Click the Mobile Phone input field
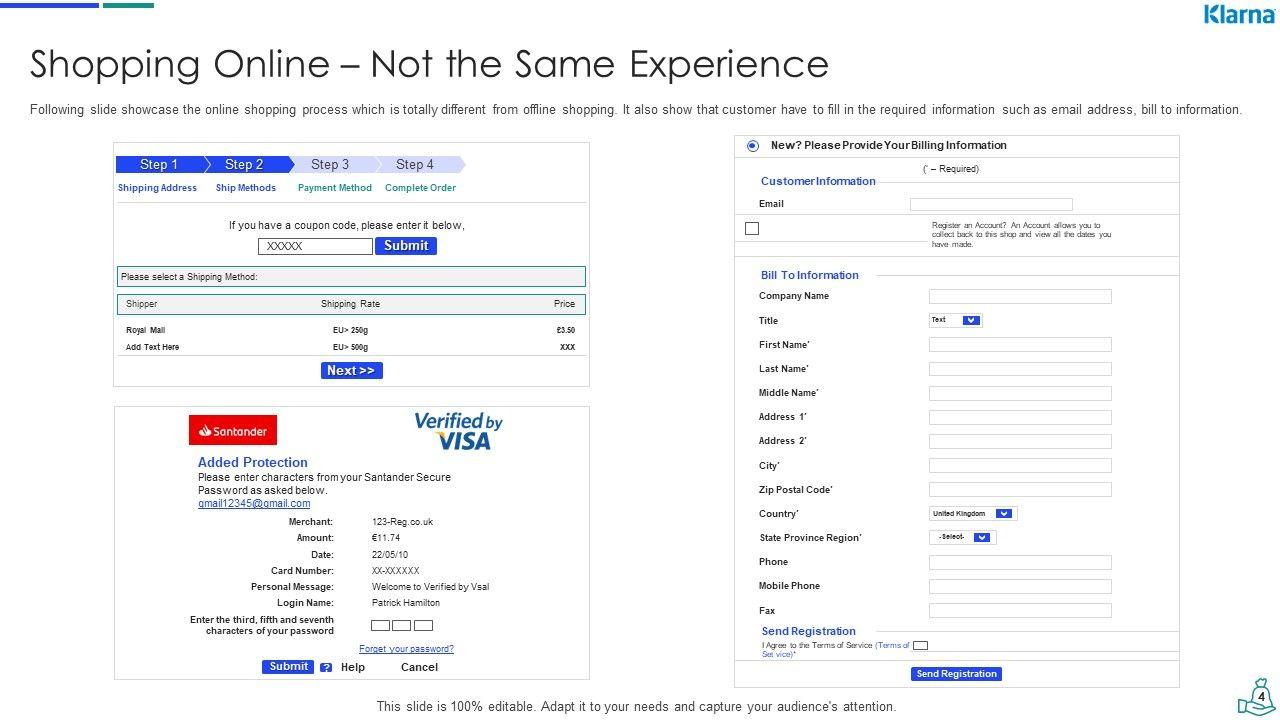Image resolution: width=1280 pixels, height=720 pixels. [x=1020, y=586]
